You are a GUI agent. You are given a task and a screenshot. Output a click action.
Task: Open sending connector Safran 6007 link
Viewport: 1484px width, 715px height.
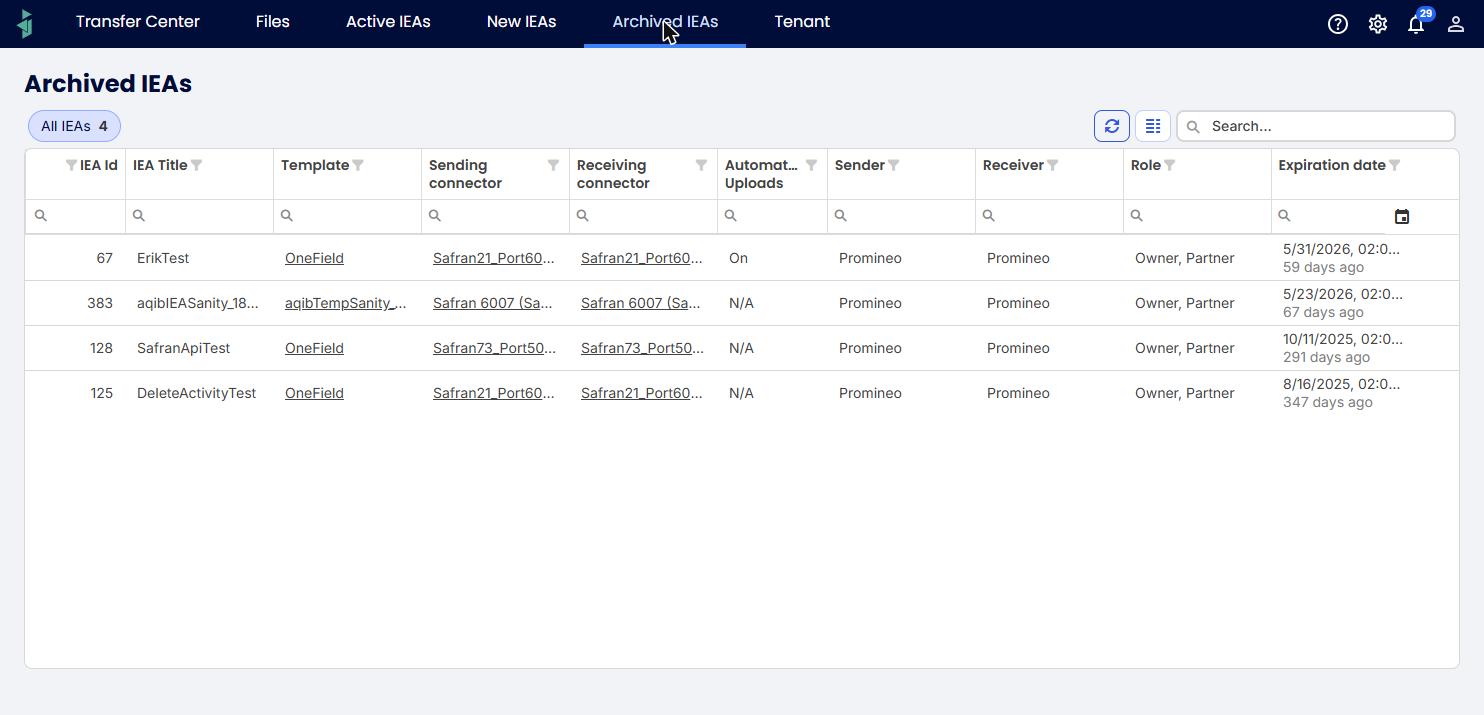[493, 303]
